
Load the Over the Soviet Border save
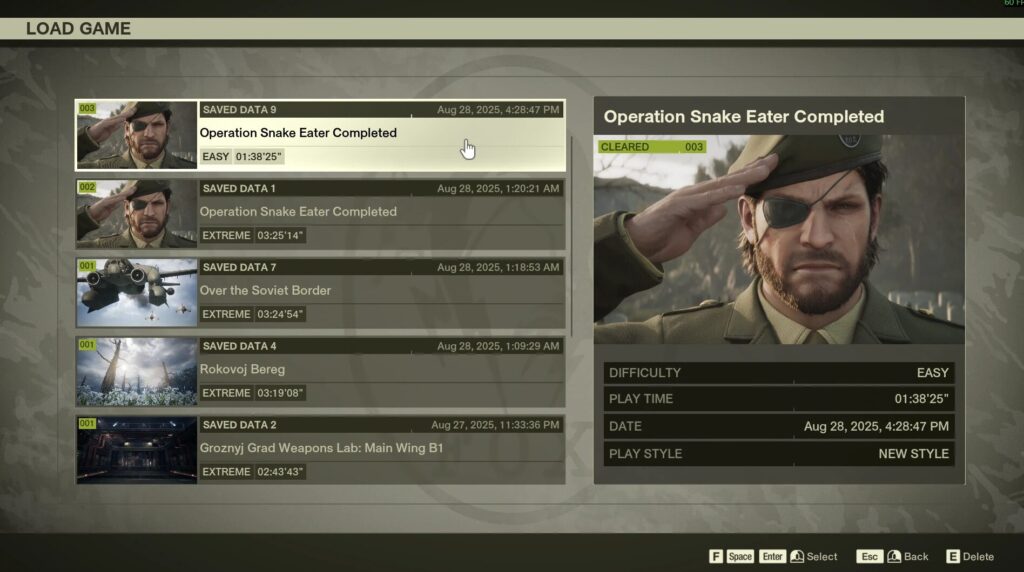pyautogui.click(x=380, y=291)
